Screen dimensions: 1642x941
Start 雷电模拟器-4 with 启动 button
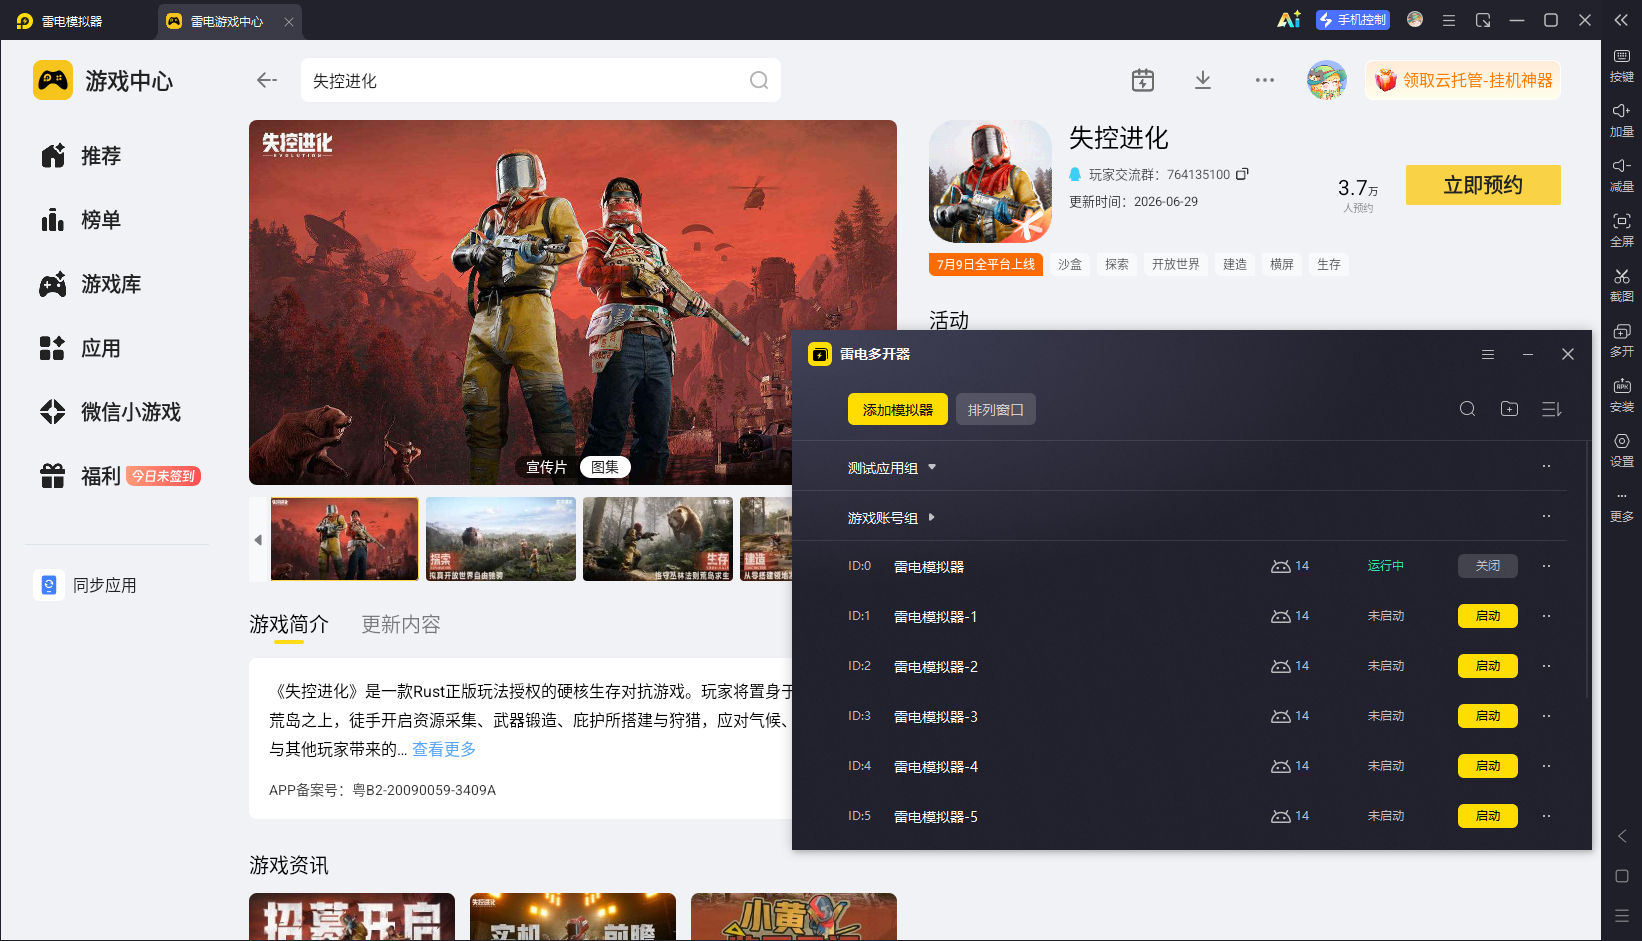pos(1488,766)
